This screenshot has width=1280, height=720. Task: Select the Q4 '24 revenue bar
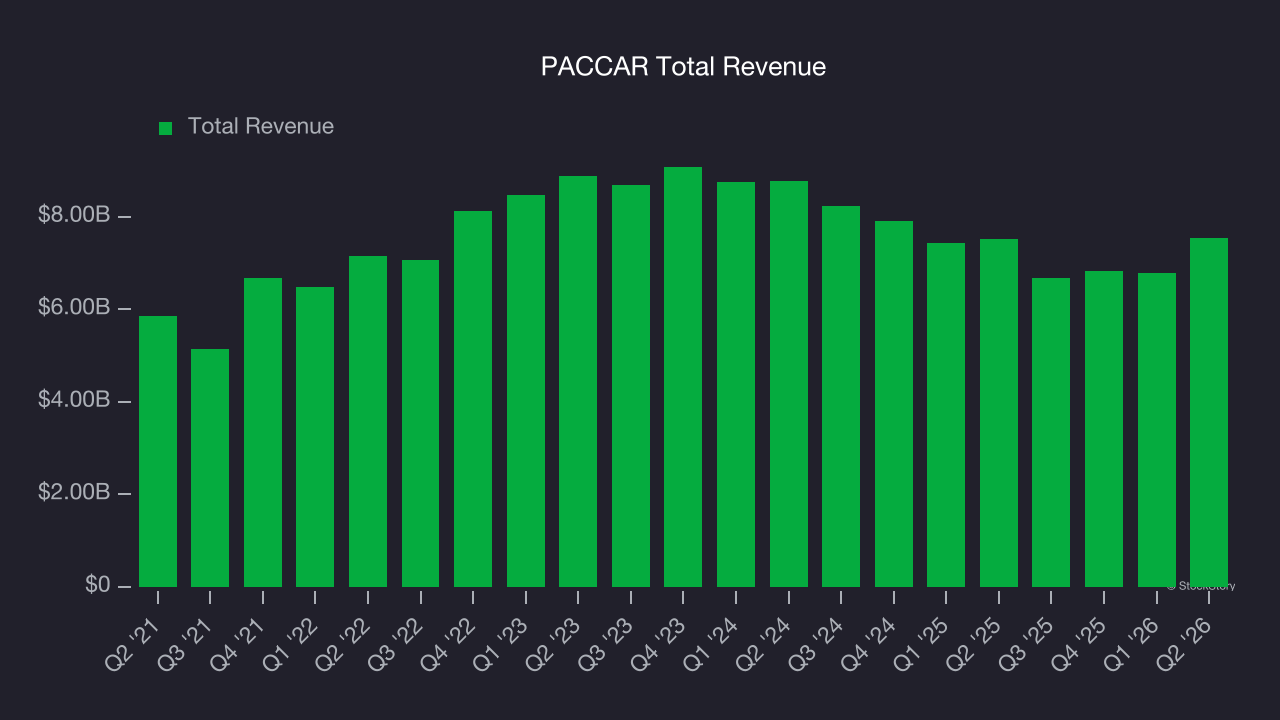(x=894, y=404)
